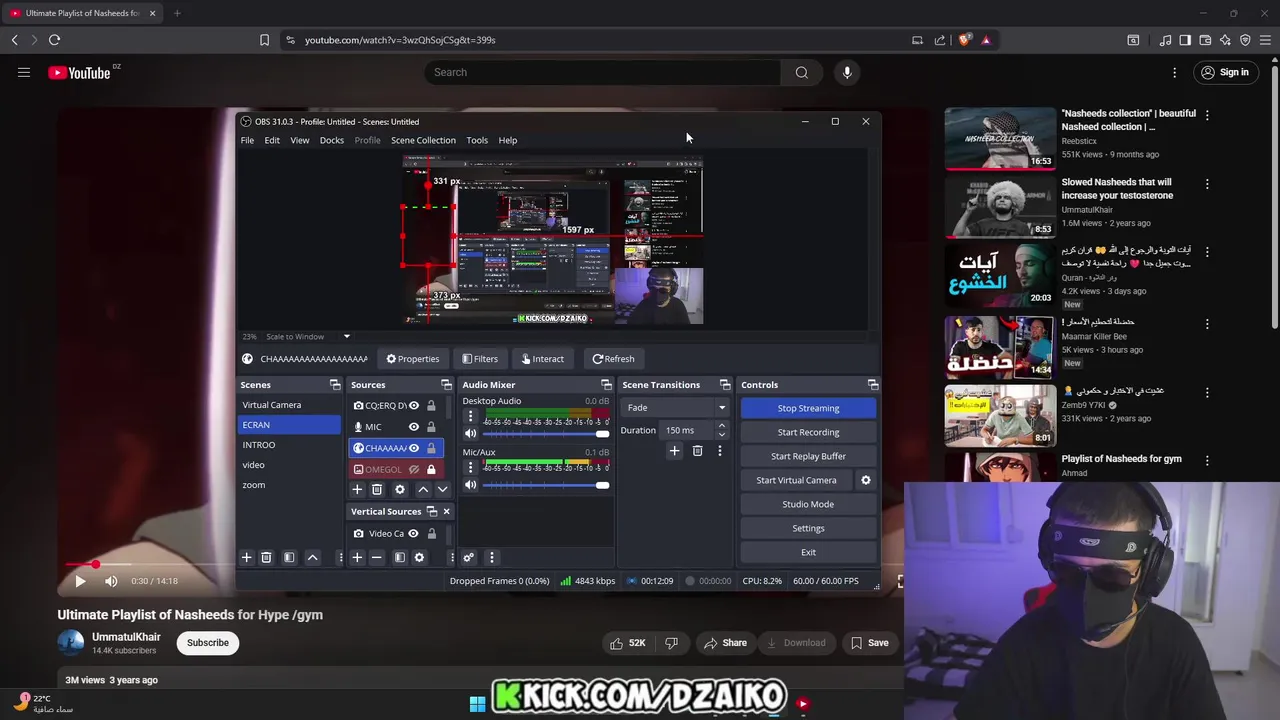Add a new scene in Scenes dock
This screenshot has height=720, width=1280.
click(x=246, y=557)
